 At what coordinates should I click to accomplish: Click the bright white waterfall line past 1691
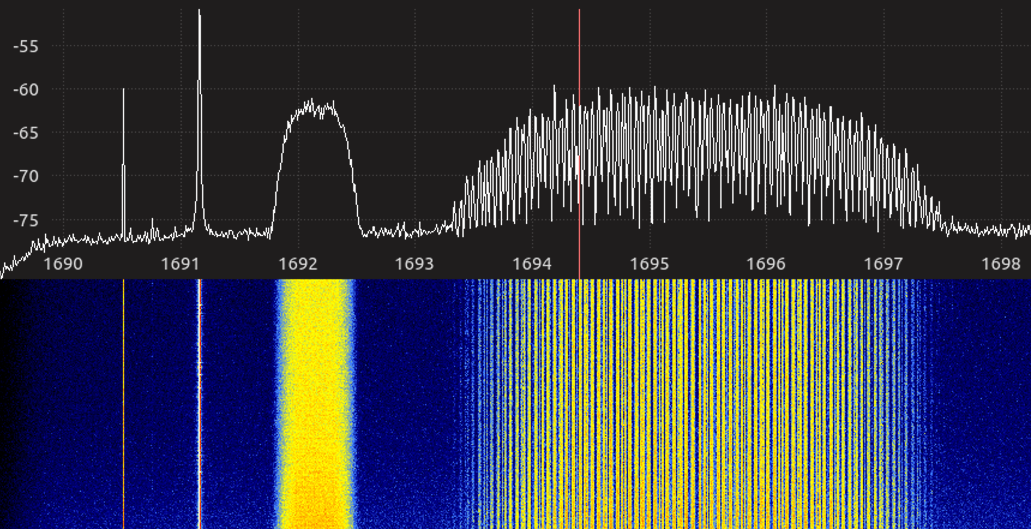199,404
